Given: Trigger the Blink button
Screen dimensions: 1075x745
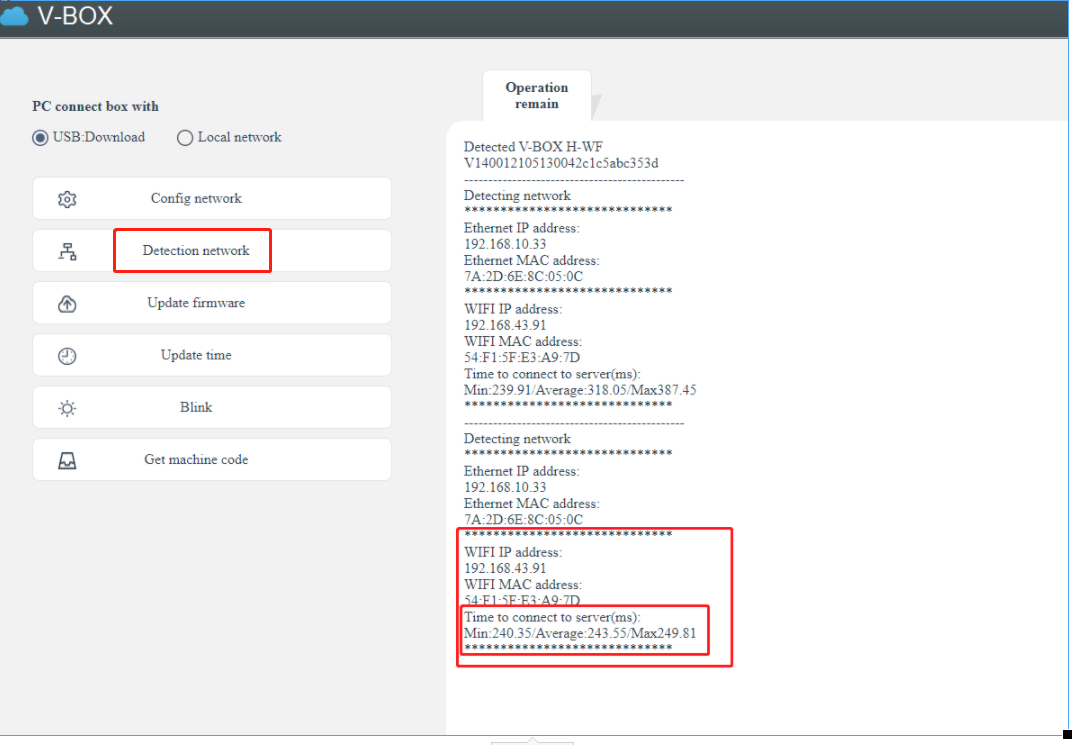Looking at the screenshot, I should coord(212,407).
